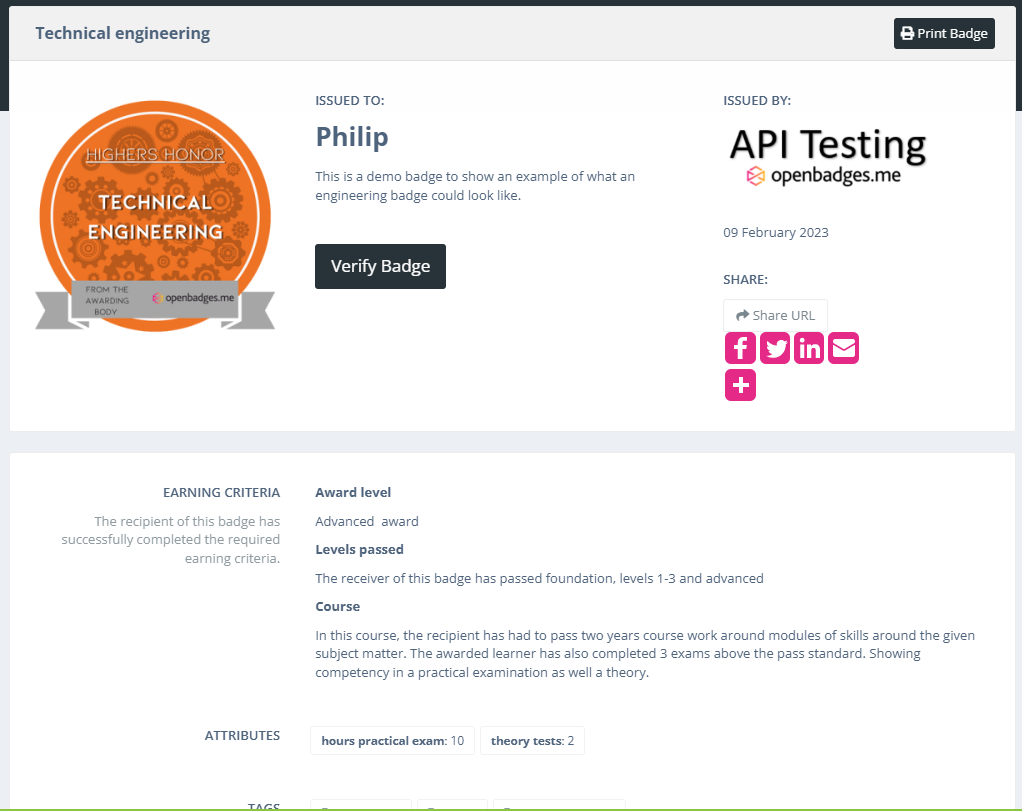Click the Levels passed heading

tap(359, 550)
